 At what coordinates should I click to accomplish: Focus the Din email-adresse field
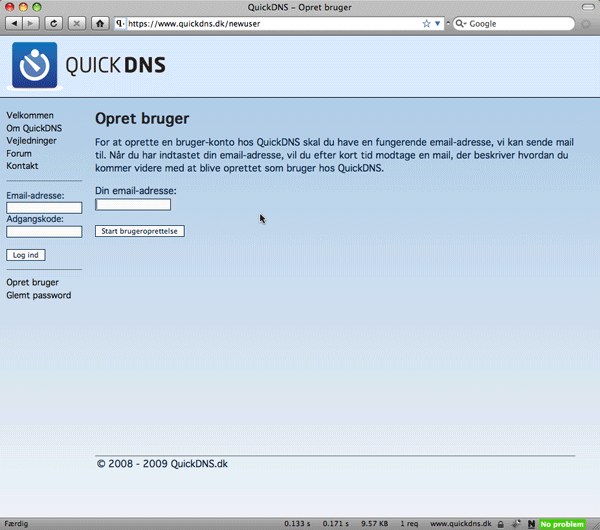tap(133, 205)
